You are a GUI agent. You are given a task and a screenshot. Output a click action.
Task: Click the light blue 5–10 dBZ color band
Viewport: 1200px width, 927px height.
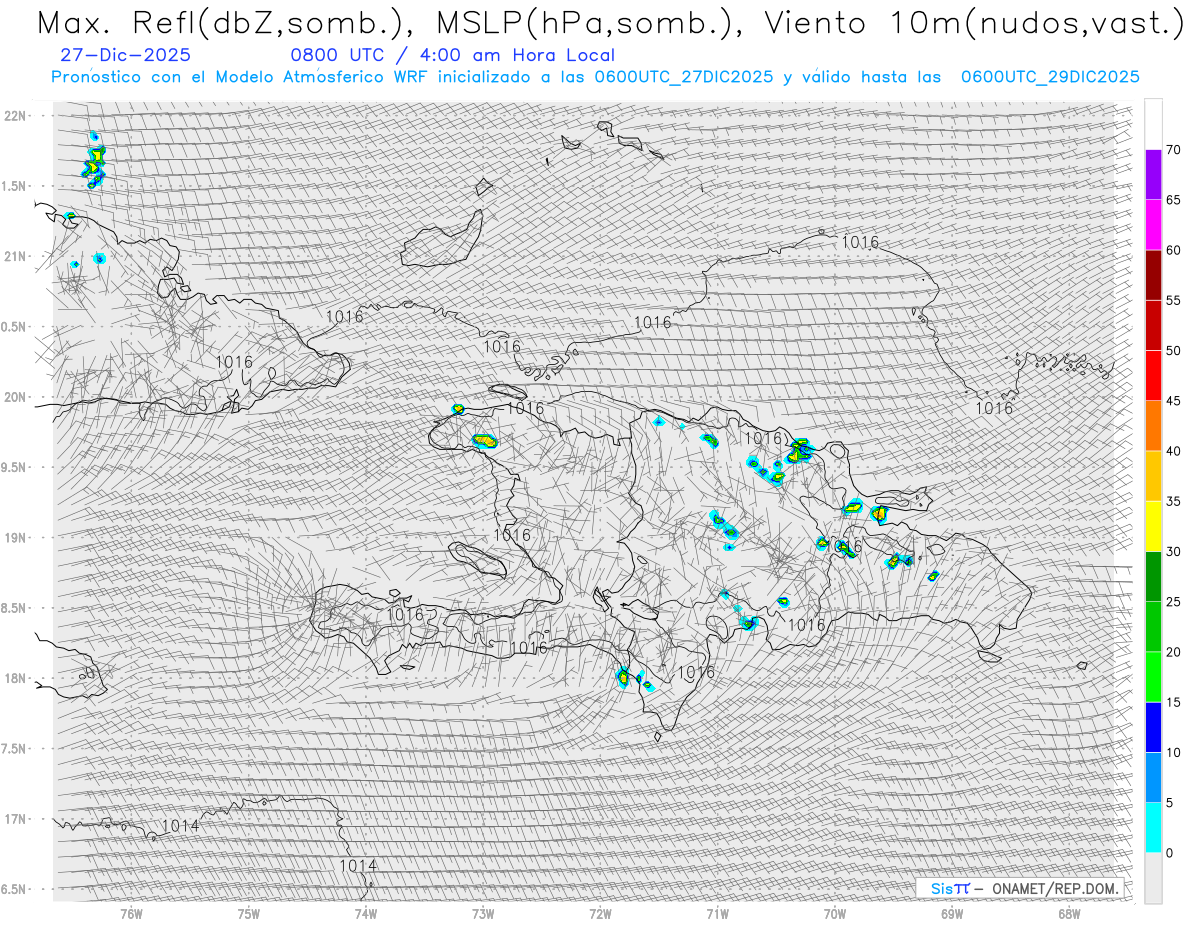tap(1153, 778)
